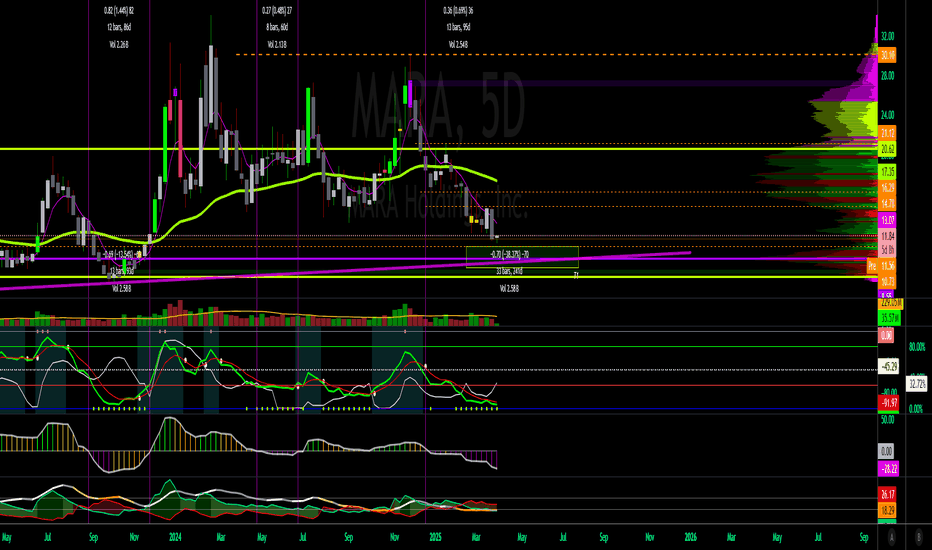The height and width of the screenshot is (550, 932).
Task: Select the 20.62 yellow price label
Action: [887, 149]
